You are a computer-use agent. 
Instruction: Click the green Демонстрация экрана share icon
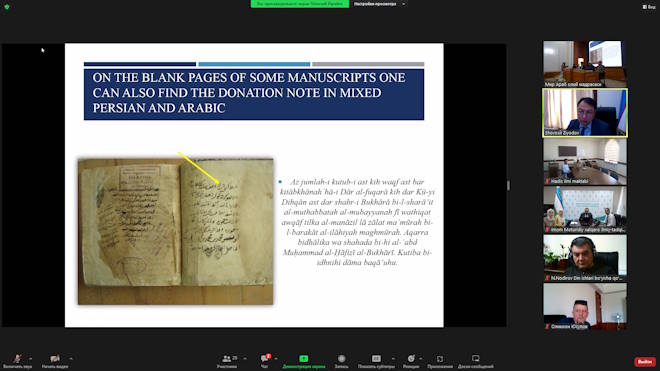coord(303,359)
